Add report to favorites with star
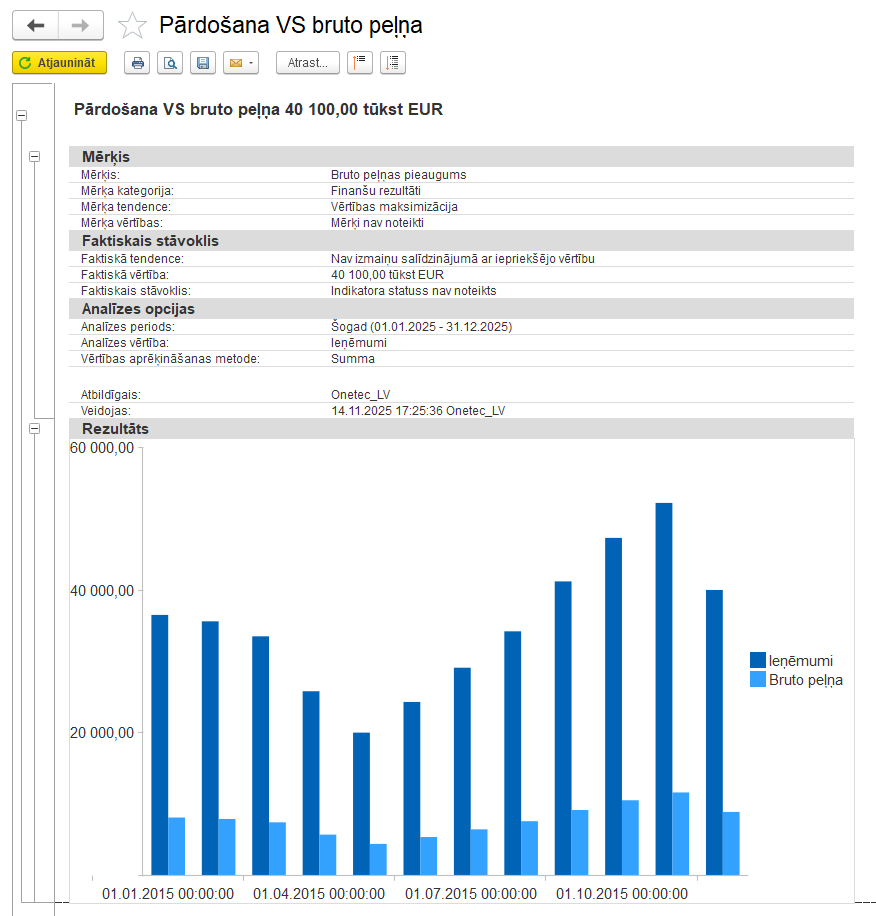 coord(132,26)
